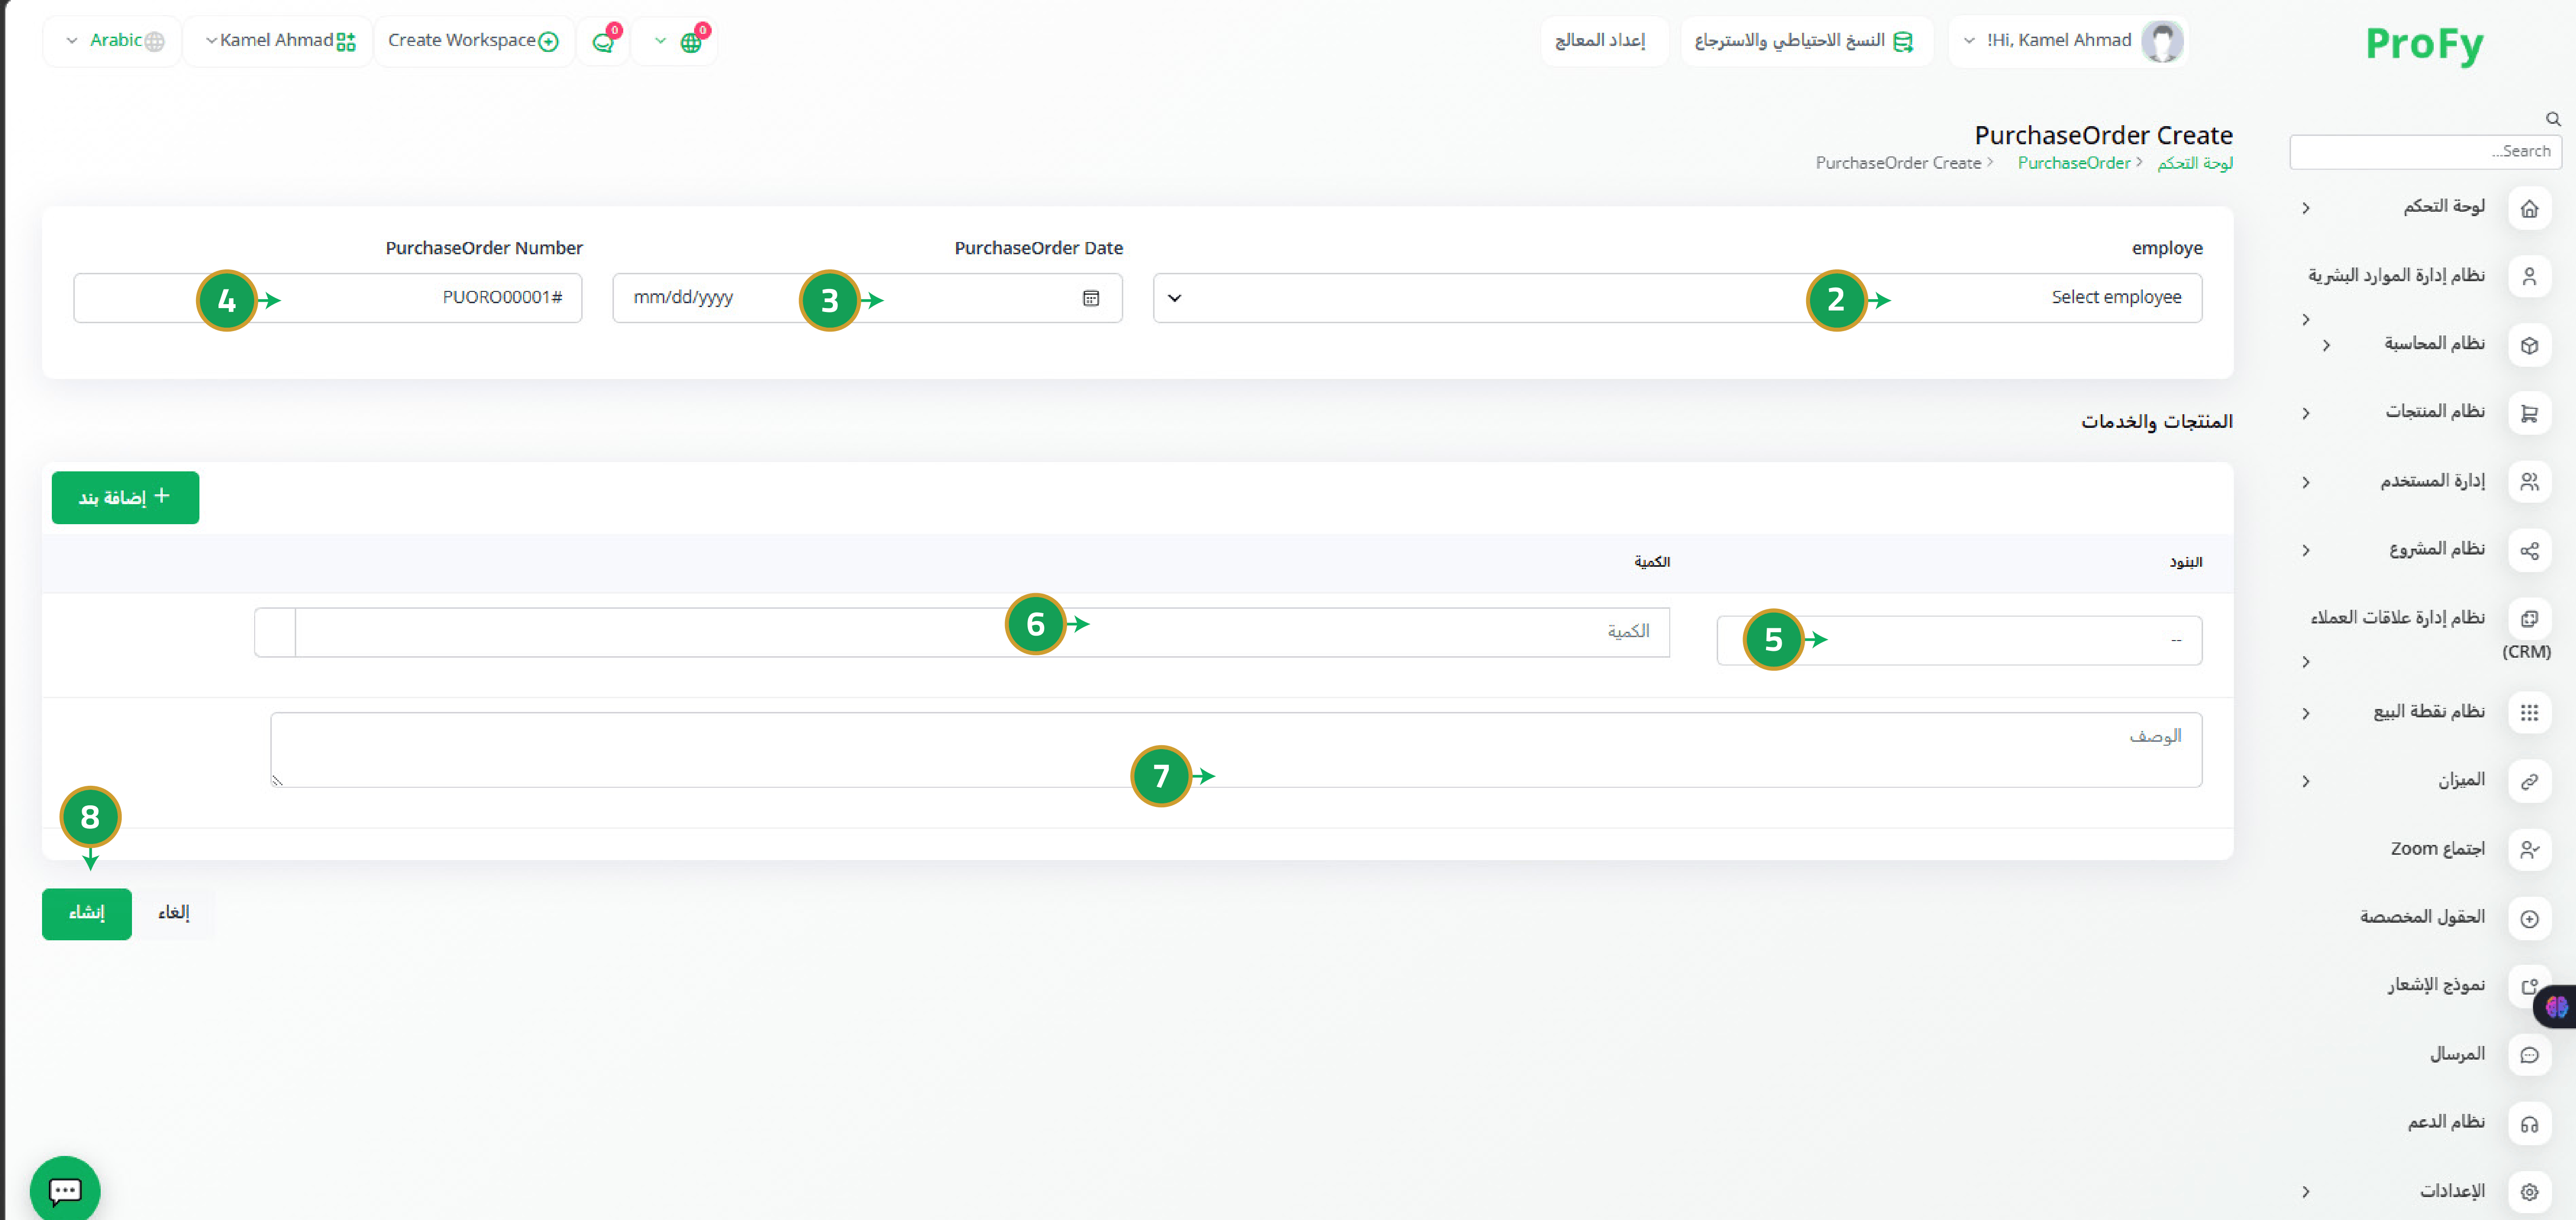This screenshot has height=1220, width=2576.
Task: Click the sidebar search magnifier icon
Action: [x=2553, y=119]
